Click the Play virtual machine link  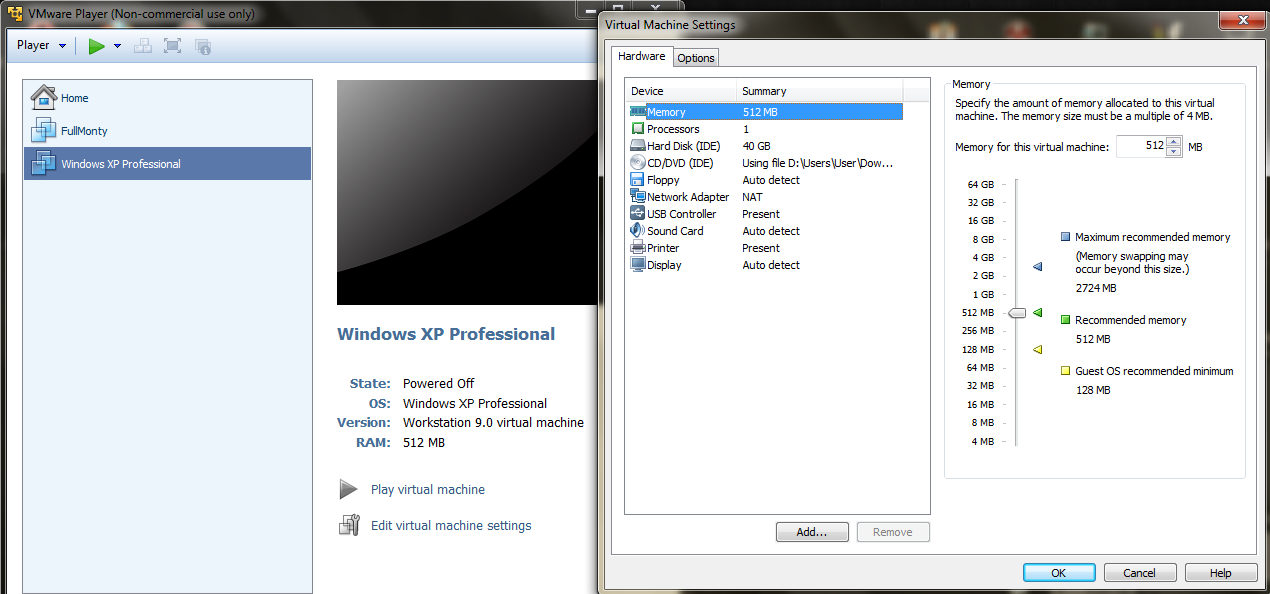[427, 490]
